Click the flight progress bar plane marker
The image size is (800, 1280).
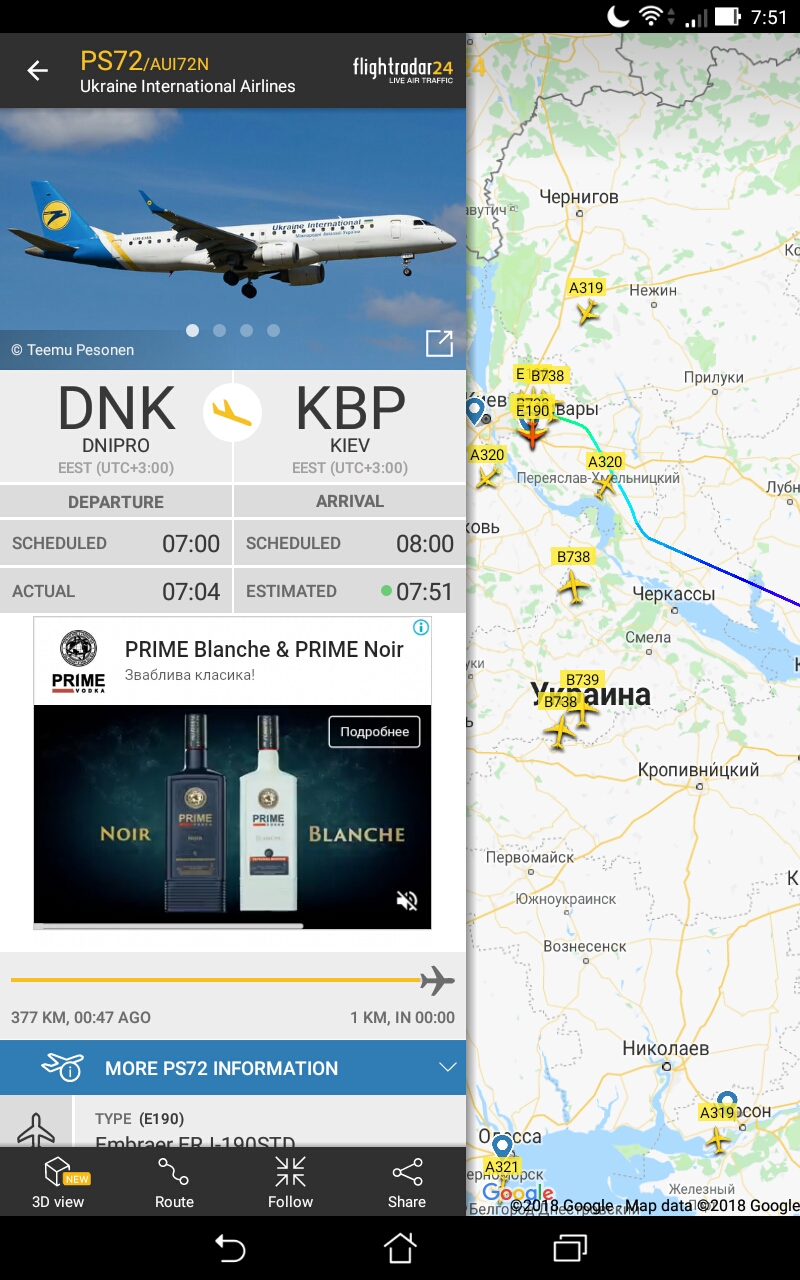click(x=437, y=981)
